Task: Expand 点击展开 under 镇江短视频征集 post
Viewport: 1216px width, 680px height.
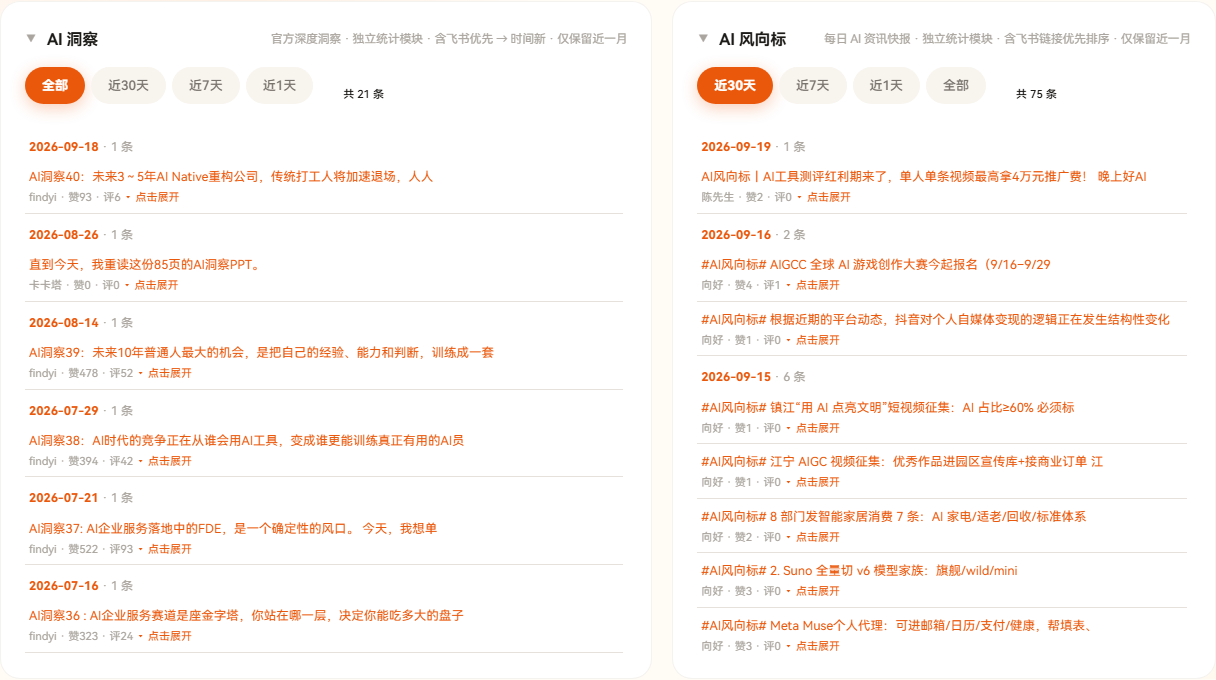Action: (x=818, y=428)
